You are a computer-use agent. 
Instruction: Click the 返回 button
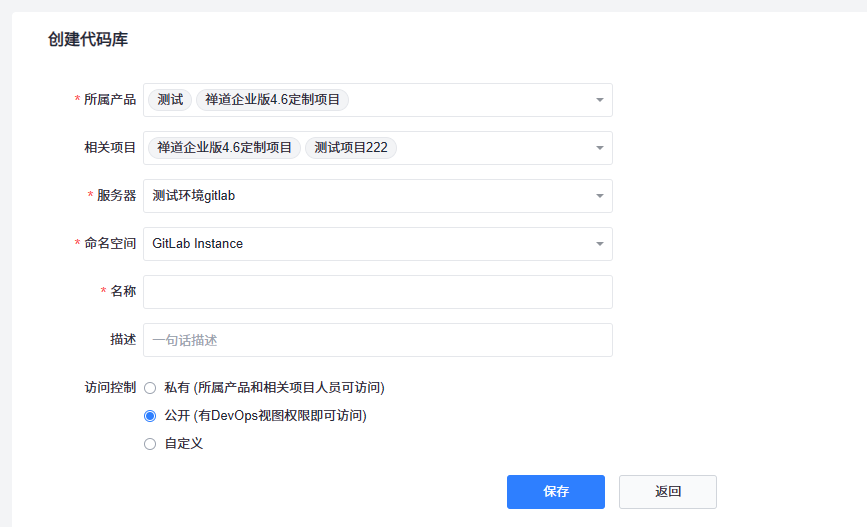(x=668, y=492)
